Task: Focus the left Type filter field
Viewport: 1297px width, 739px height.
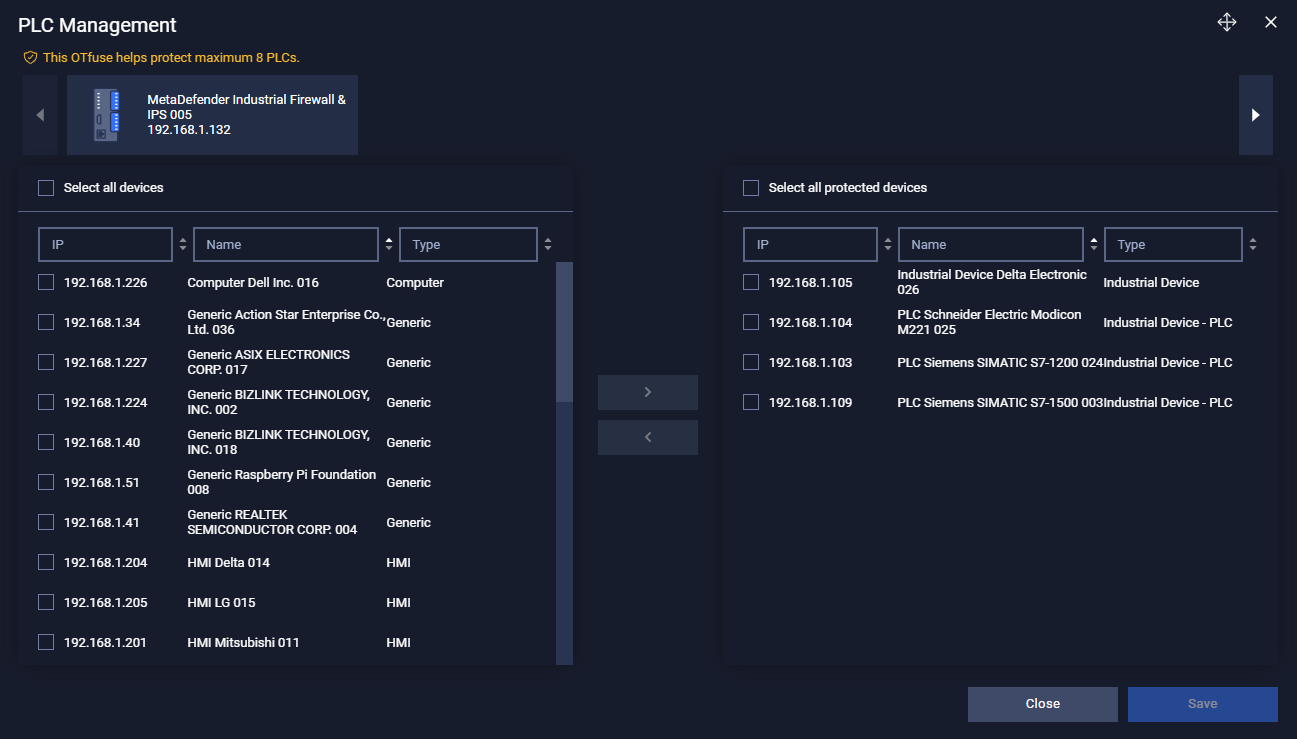Action: coord(468,244)
